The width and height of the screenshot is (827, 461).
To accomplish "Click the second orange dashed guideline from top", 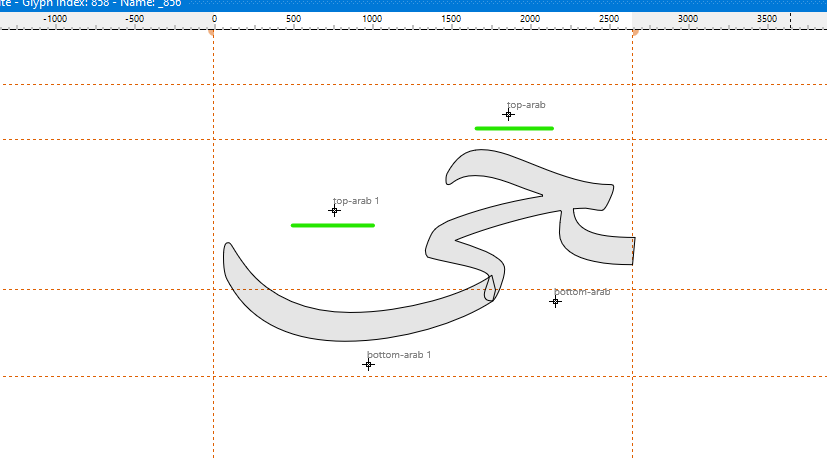I will point(100,140).
